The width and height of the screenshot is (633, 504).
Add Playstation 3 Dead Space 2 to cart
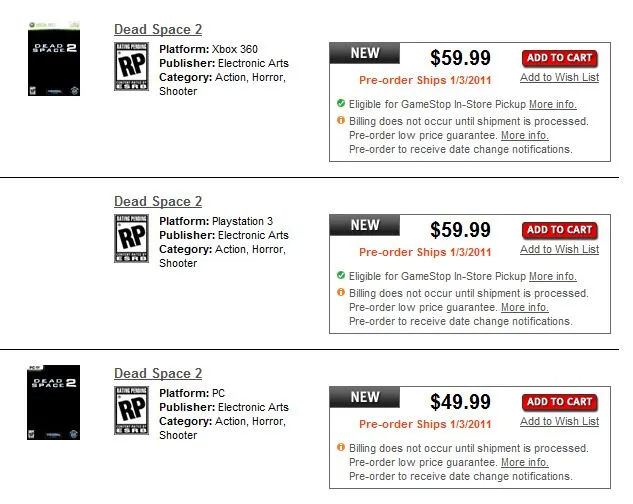(559, 230)
